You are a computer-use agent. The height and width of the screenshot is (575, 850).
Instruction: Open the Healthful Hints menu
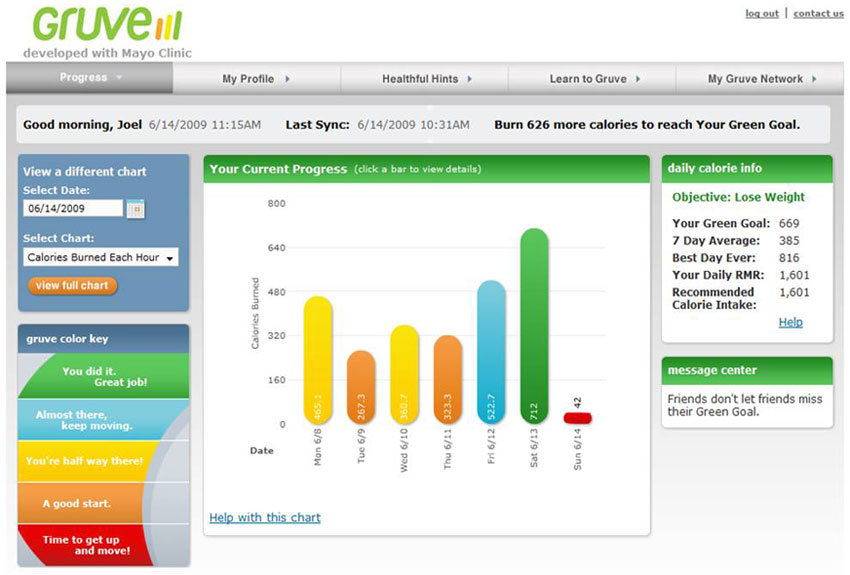click(424, 79)
